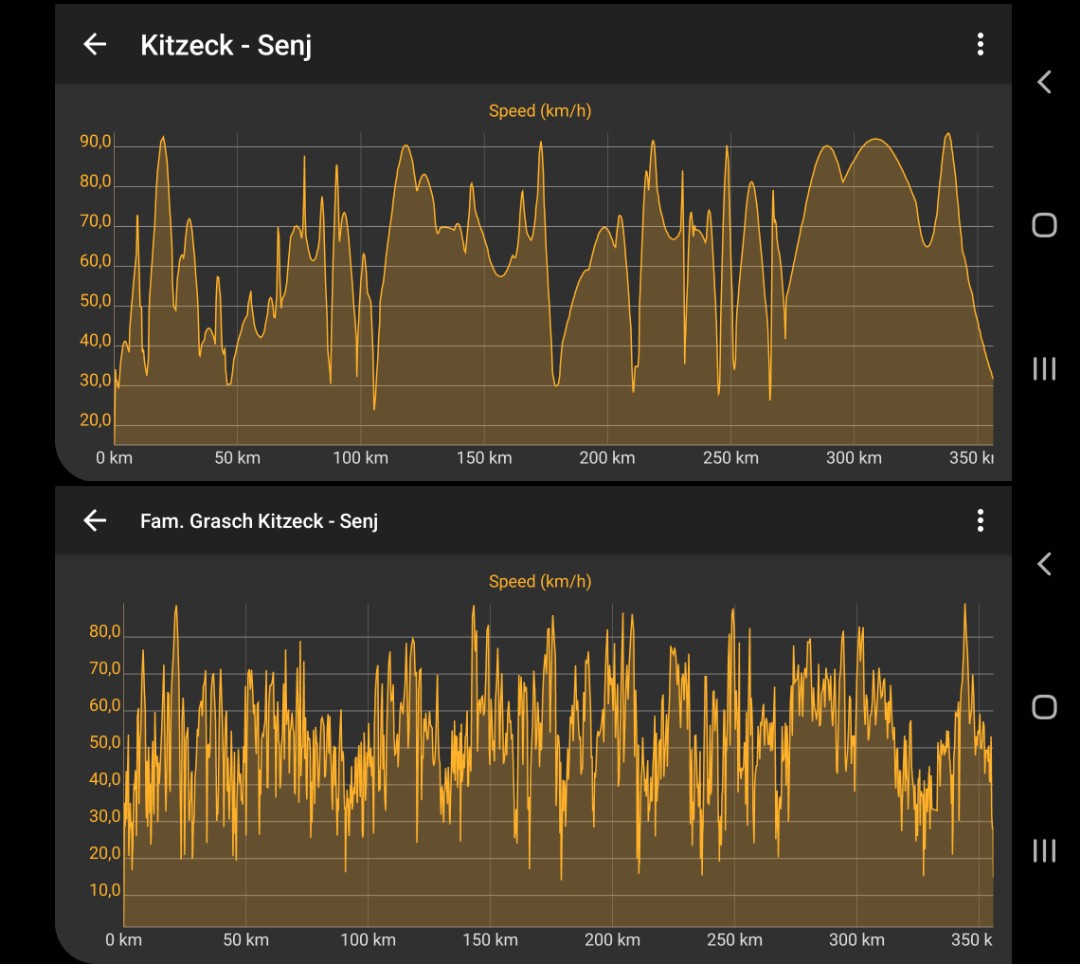Image resolution: width=1080 pixels, height=964 pixels.
Task: Open three-dot menu in Fam. Grasch header
Action: tap(980, 520)
